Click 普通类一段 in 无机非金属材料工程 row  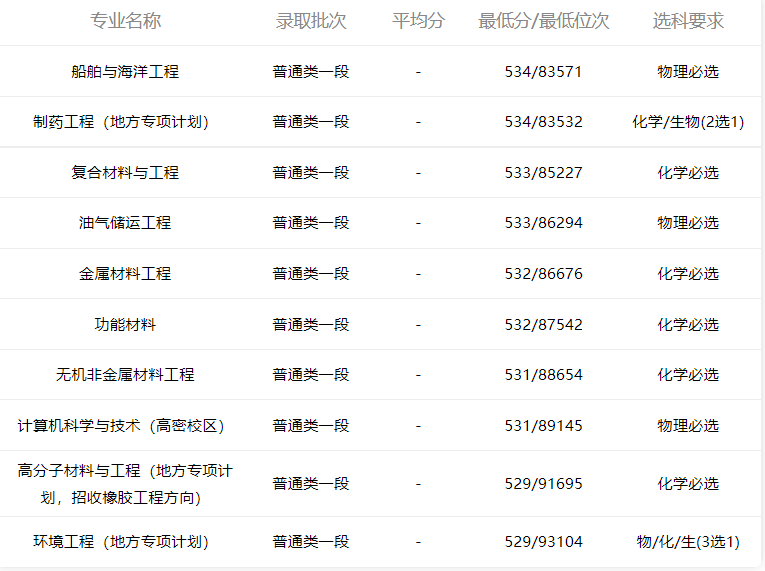click(x=311, y=375)
